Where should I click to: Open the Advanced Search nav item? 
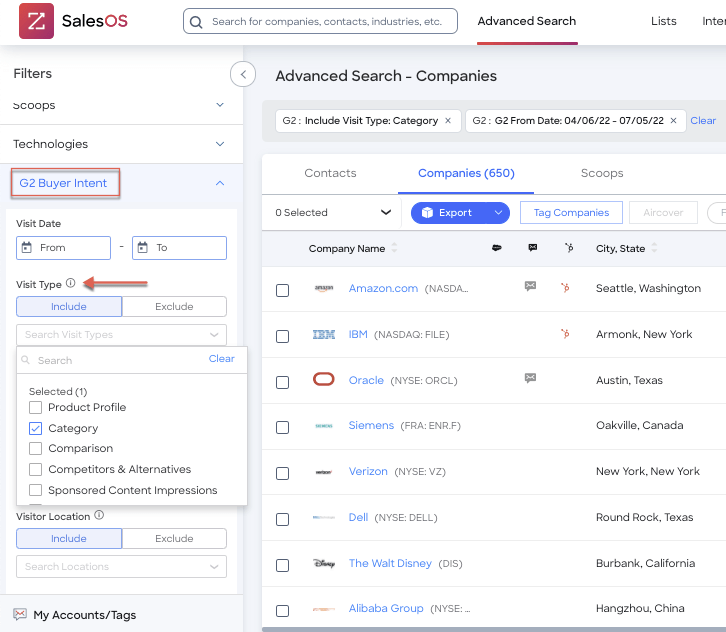point(527,21)
